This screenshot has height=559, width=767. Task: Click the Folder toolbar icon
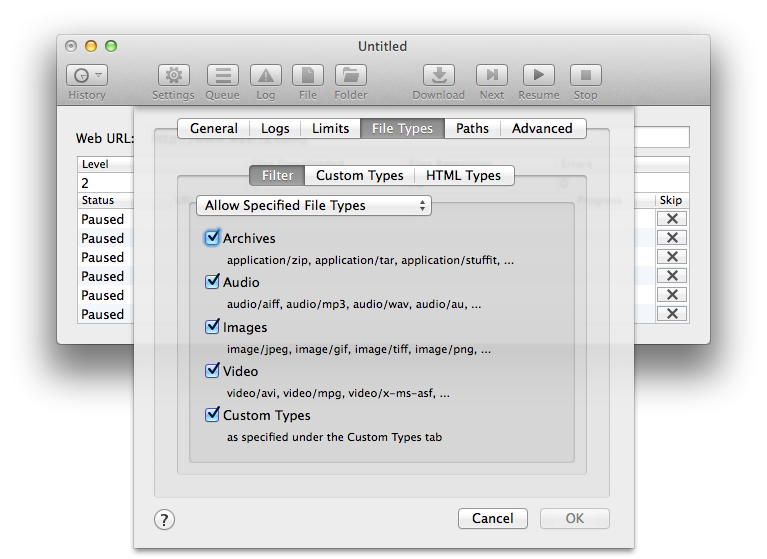[x=351, y=75]
